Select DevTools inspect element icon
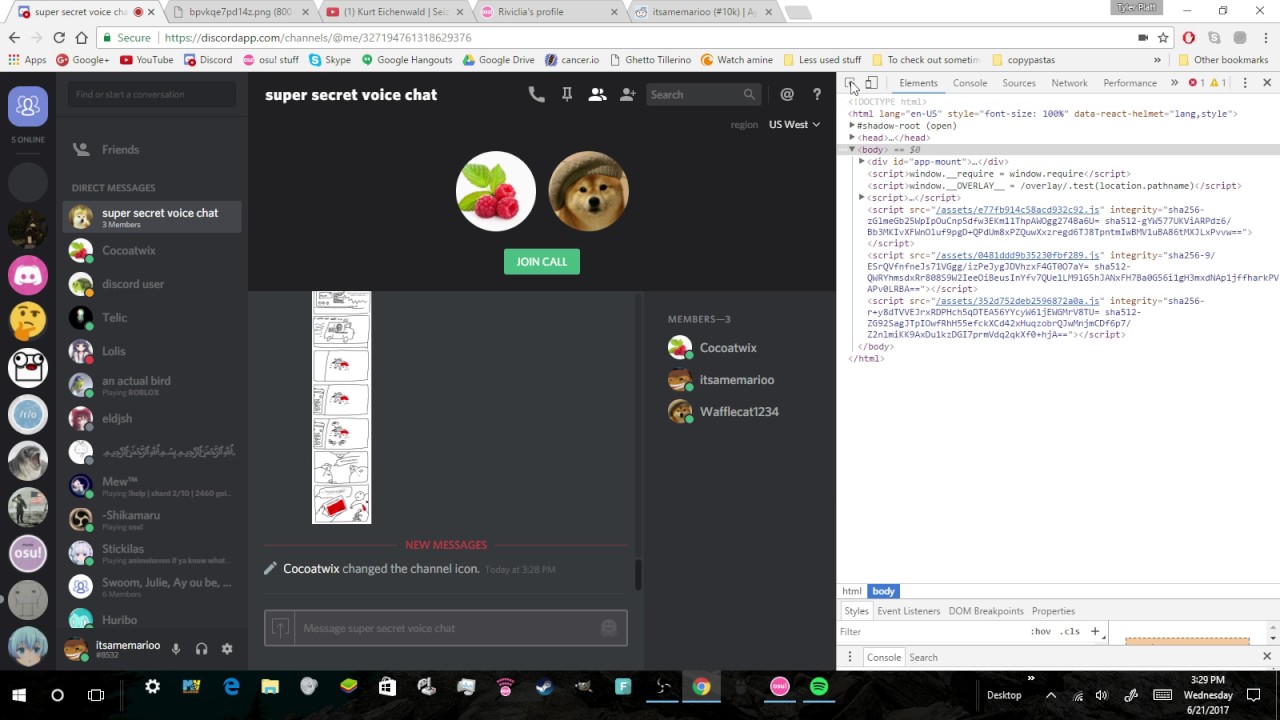This screenshot has height=720, width=1280. pos(850,83)
